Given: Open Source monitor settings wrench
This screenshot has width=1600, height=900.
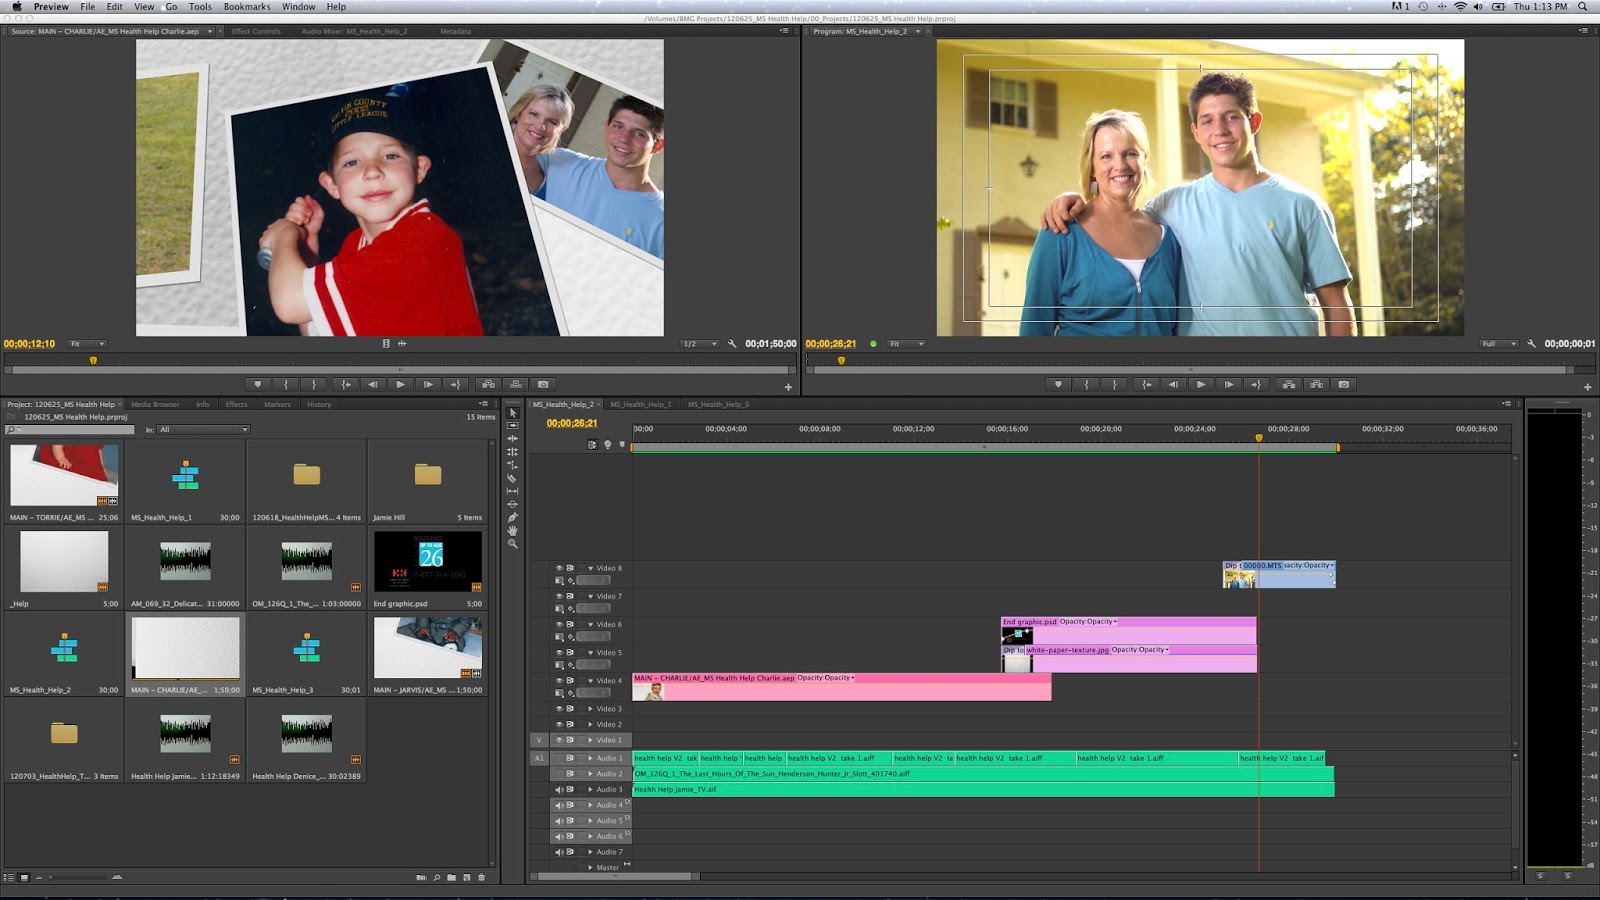Looking at the screenshot, I should [x=732, y=343].
